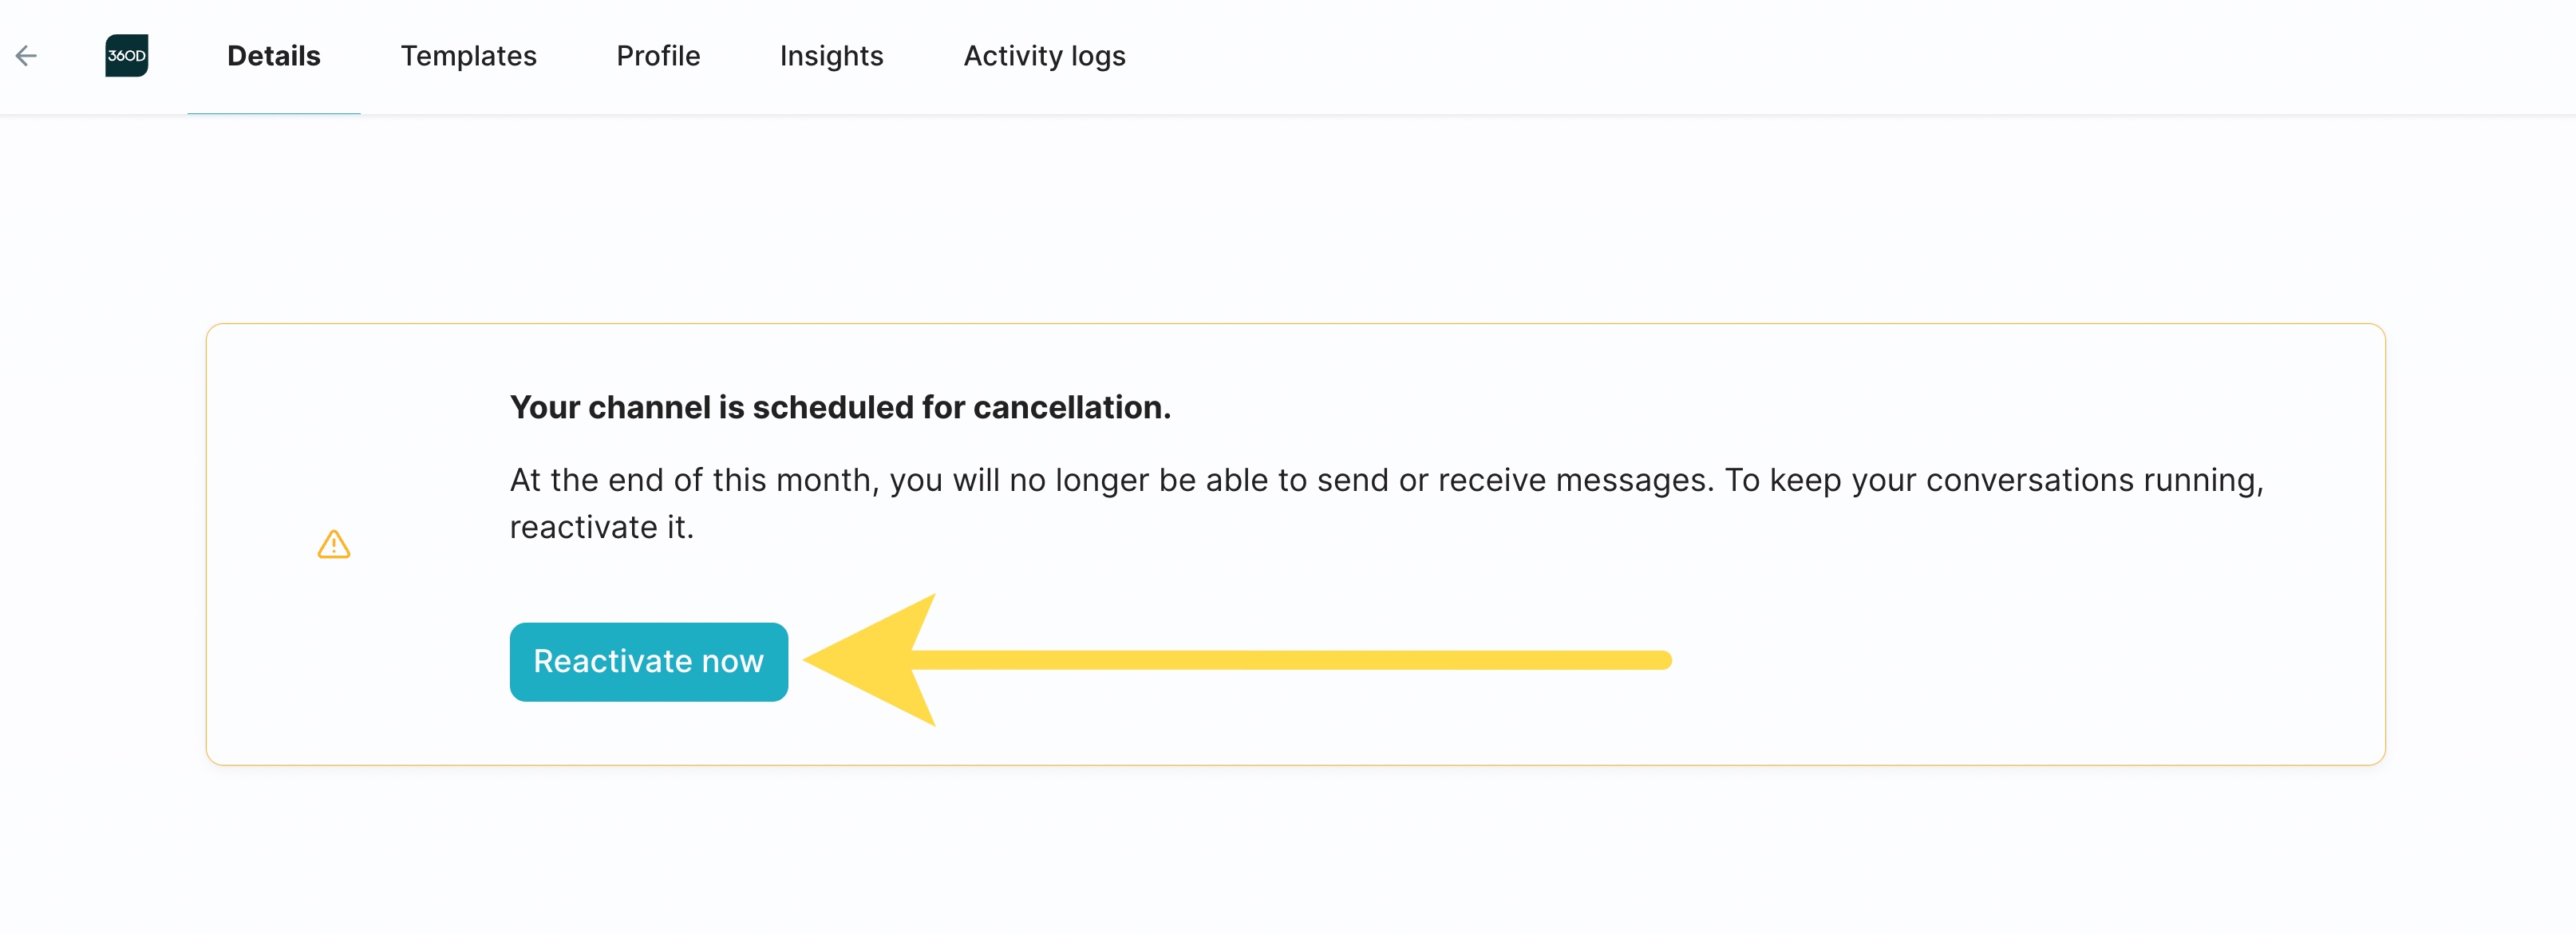Viewport: 2576px width, 934px height.
Task: Click blank space between tabs and warning card
Action: 1290,220
